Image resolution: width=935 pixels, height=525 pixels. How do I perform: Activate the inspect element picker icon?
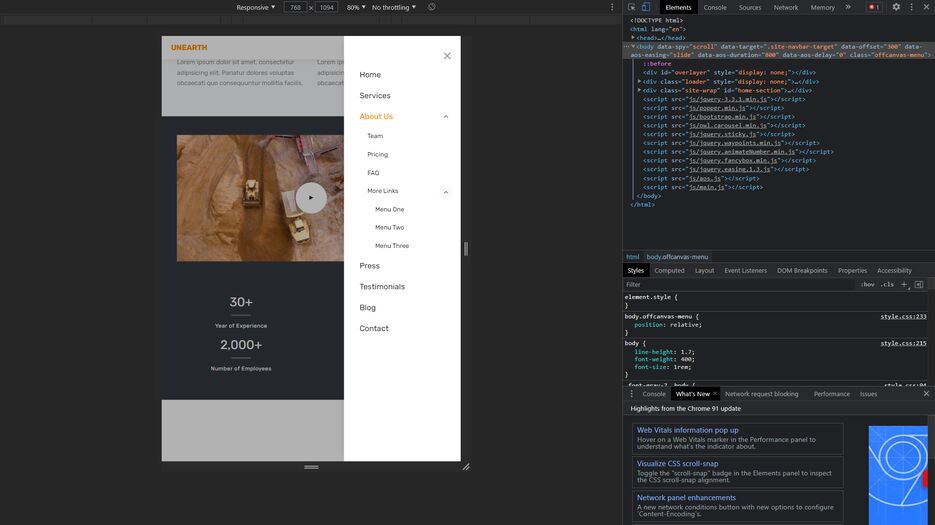631,7
